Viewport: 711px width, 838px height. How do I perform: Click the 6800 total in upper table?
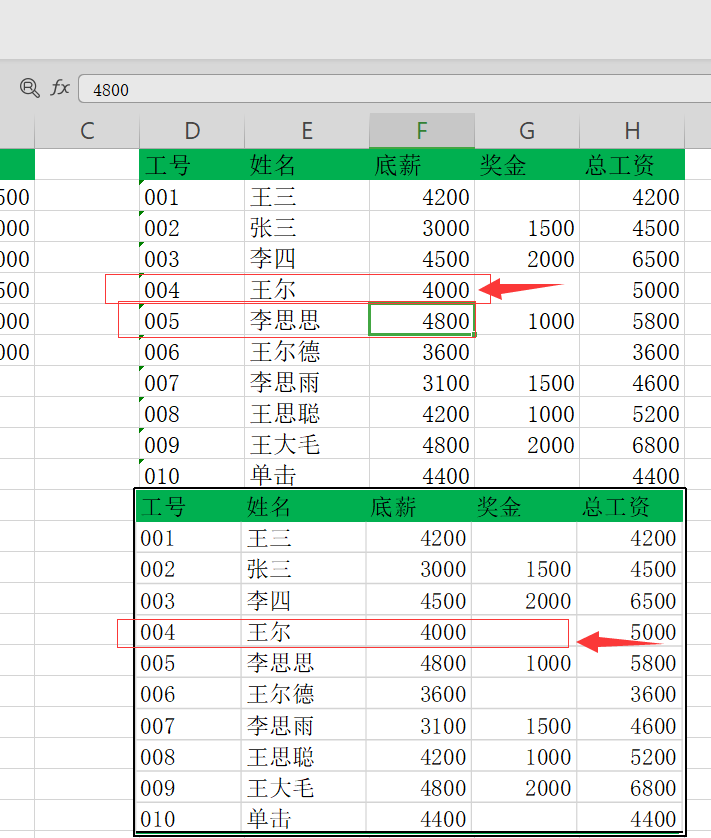(632, 445)
